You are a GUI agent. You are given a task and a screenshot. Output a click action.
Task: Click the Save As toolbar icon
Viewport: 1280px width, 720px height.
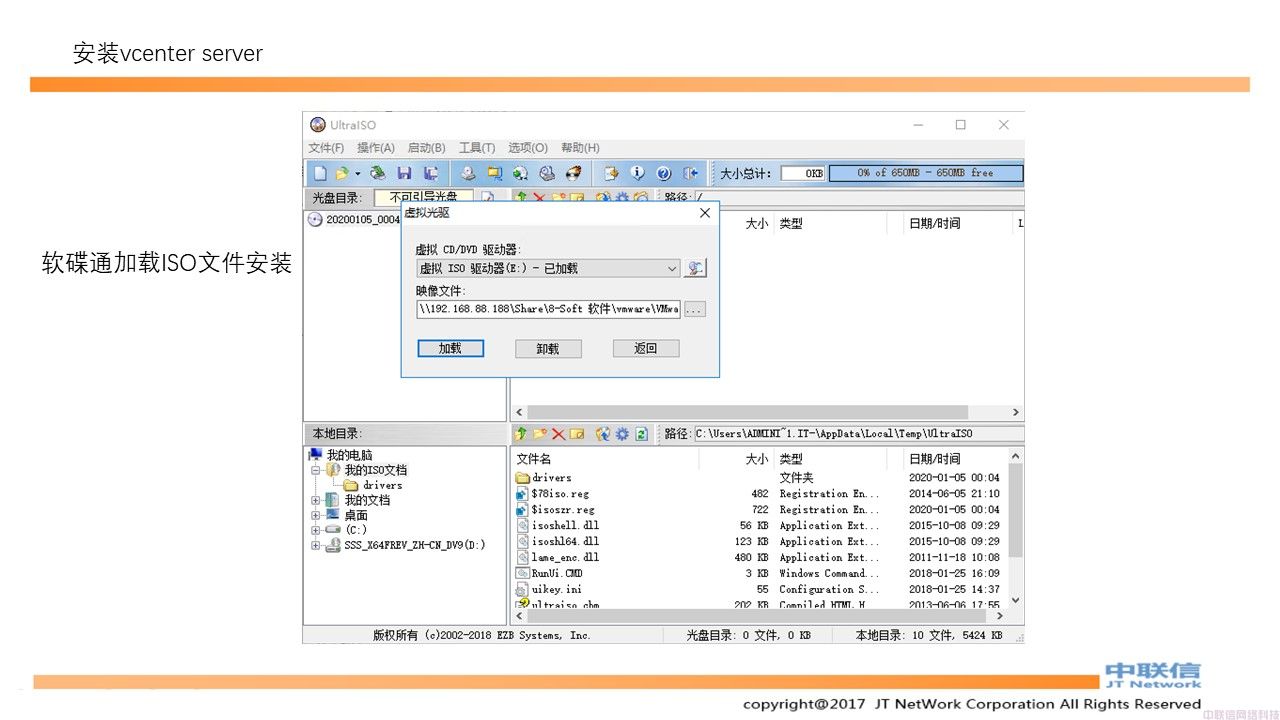[x=431, y=173]
